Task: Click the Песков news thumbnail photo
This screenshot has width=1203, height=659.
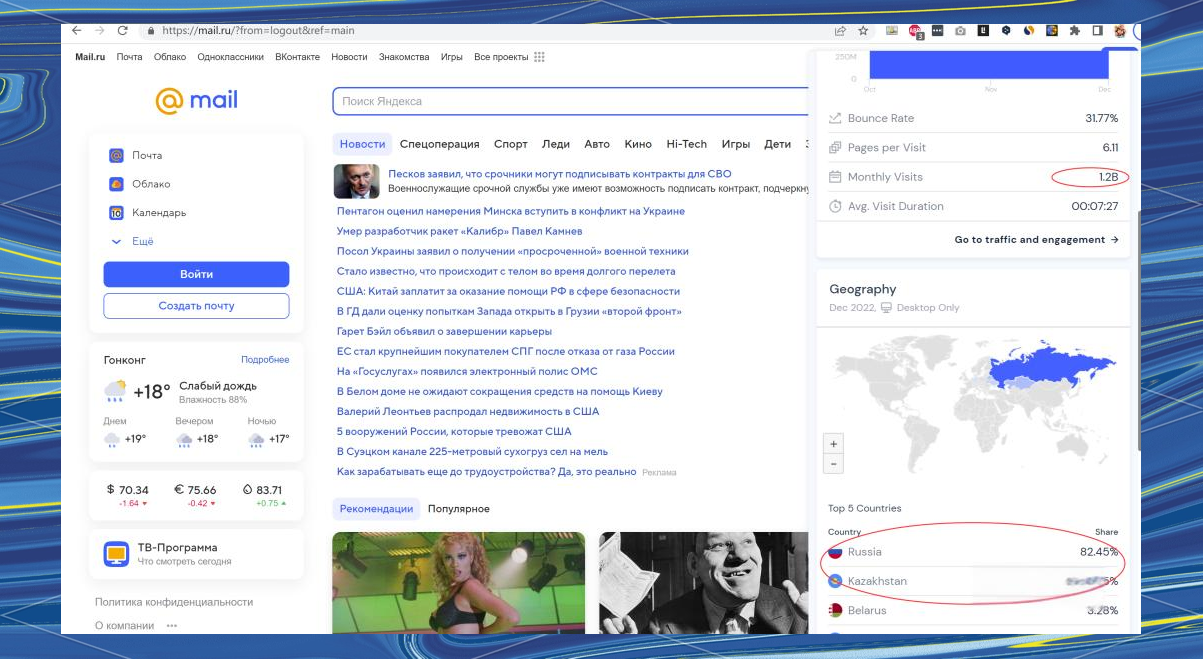Action: 356,181
